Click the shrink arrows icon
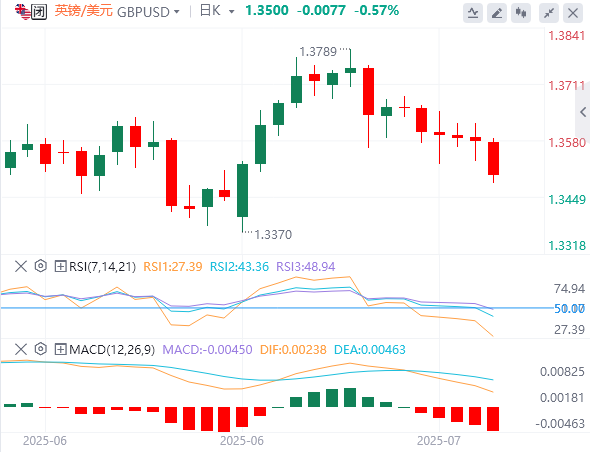Screen dimensions: 590x452 (549, 13)
